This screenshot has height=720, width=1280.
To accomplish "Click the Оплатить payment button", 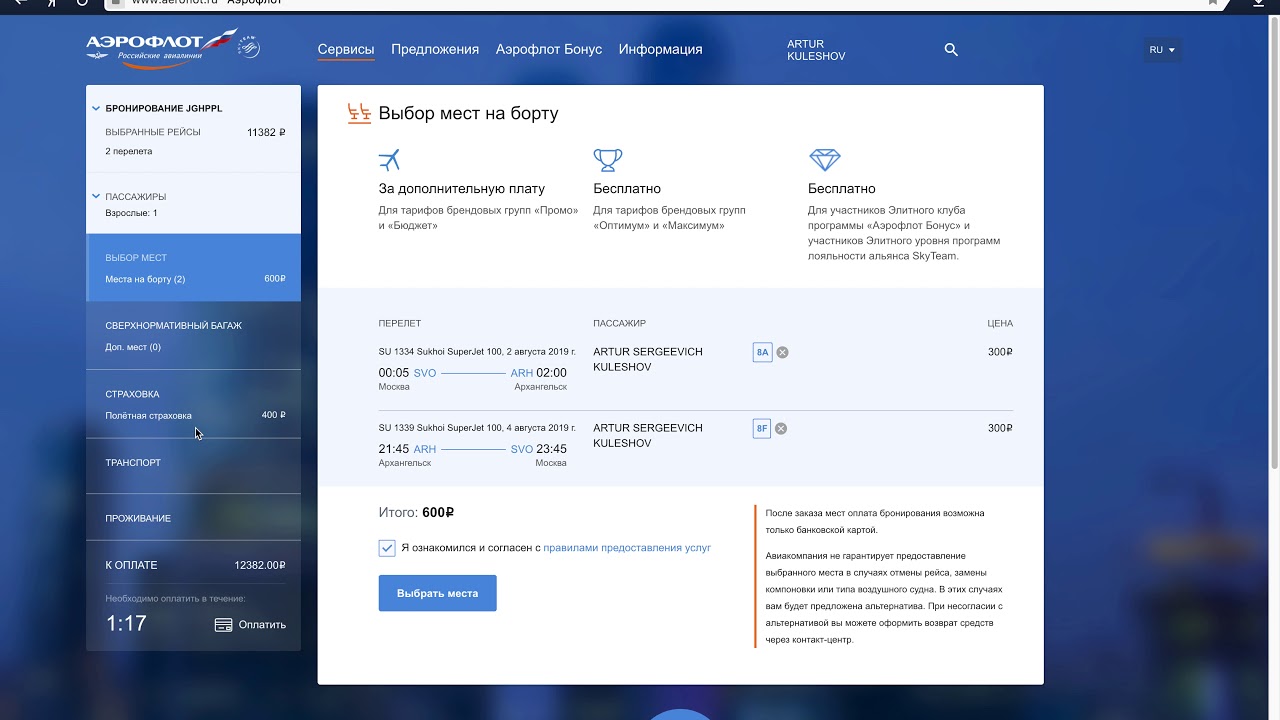I will click(x=251, y=625).
